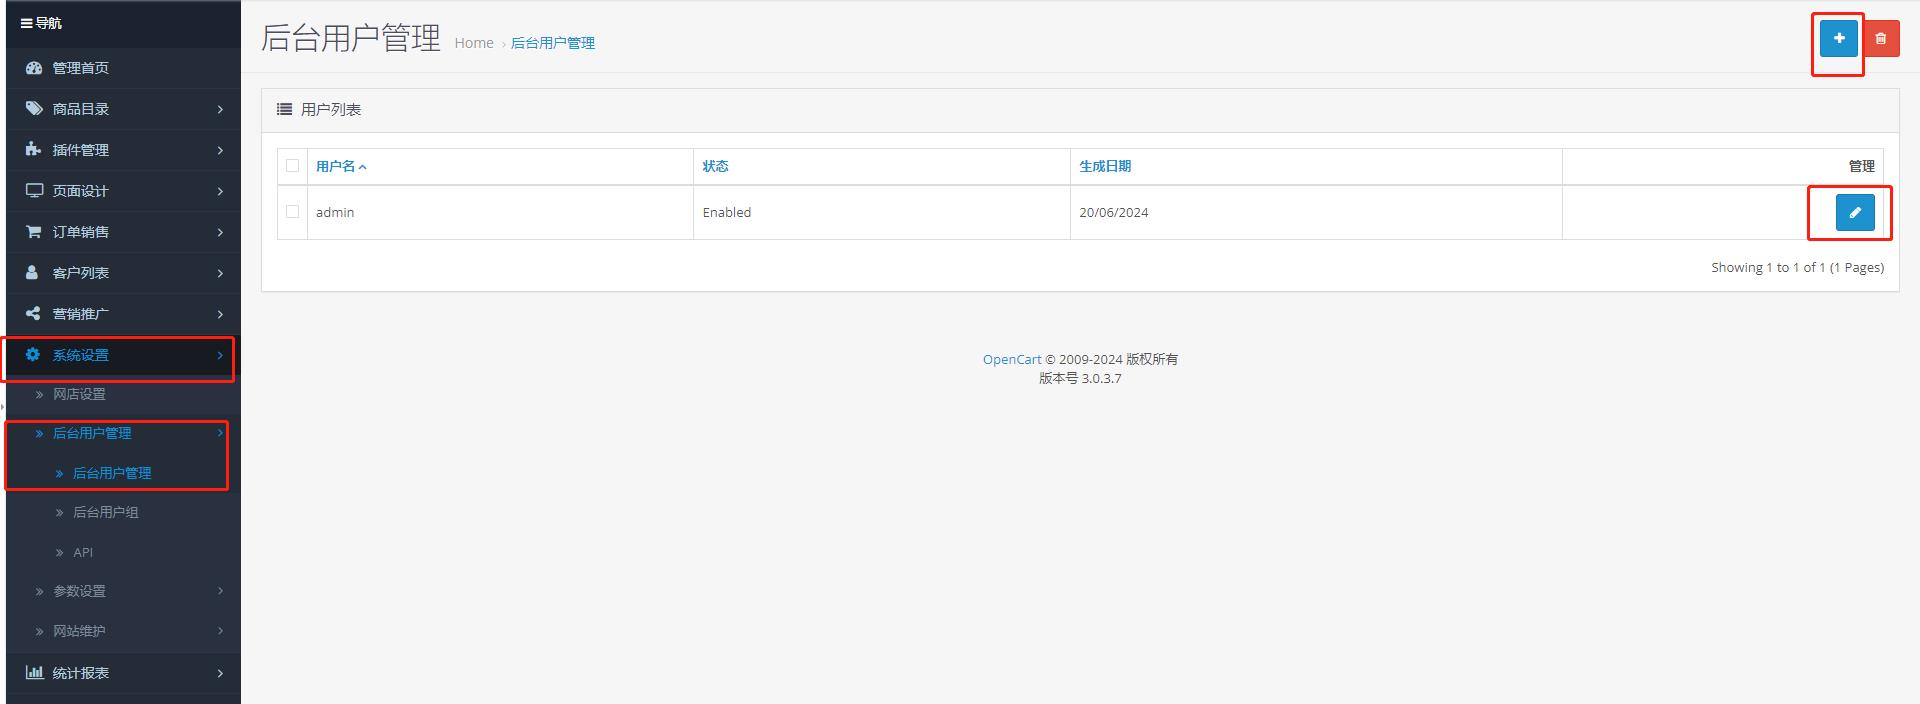1920x704 pixels.
Task: Click the tag icon beside 商品目录
Action: (34, 109)
